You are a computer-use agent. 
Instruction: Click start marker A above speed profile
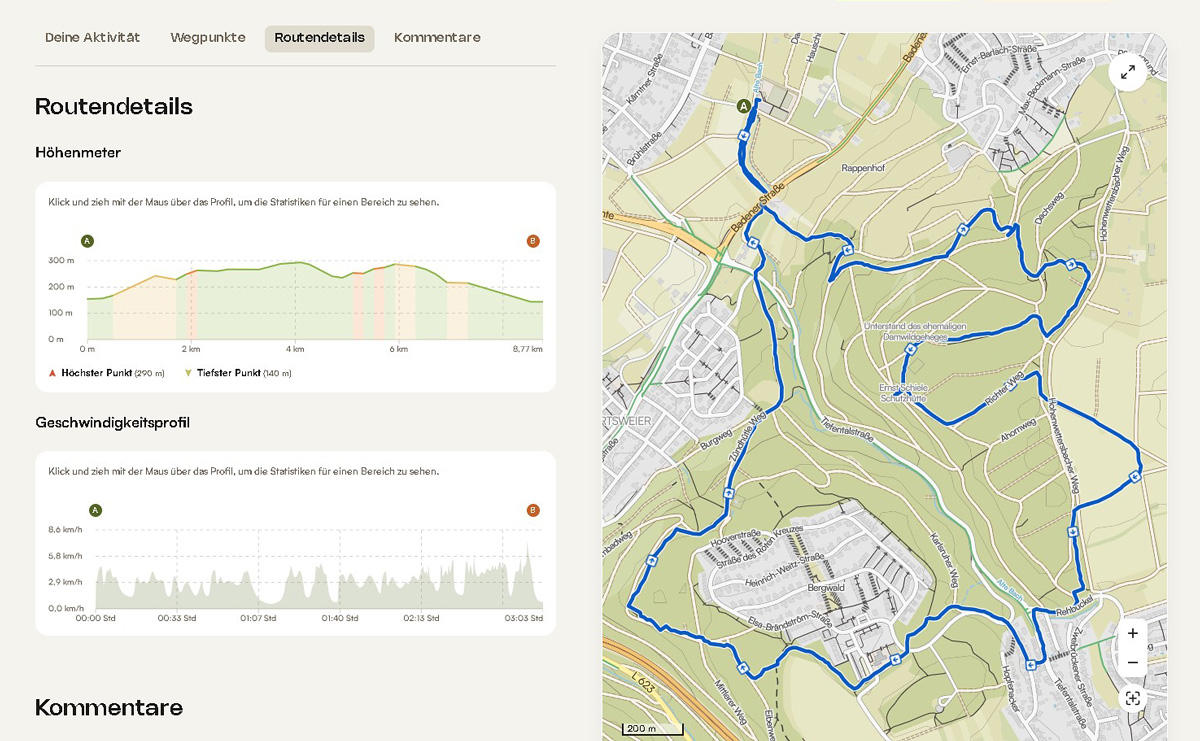(x=95, y=510)
